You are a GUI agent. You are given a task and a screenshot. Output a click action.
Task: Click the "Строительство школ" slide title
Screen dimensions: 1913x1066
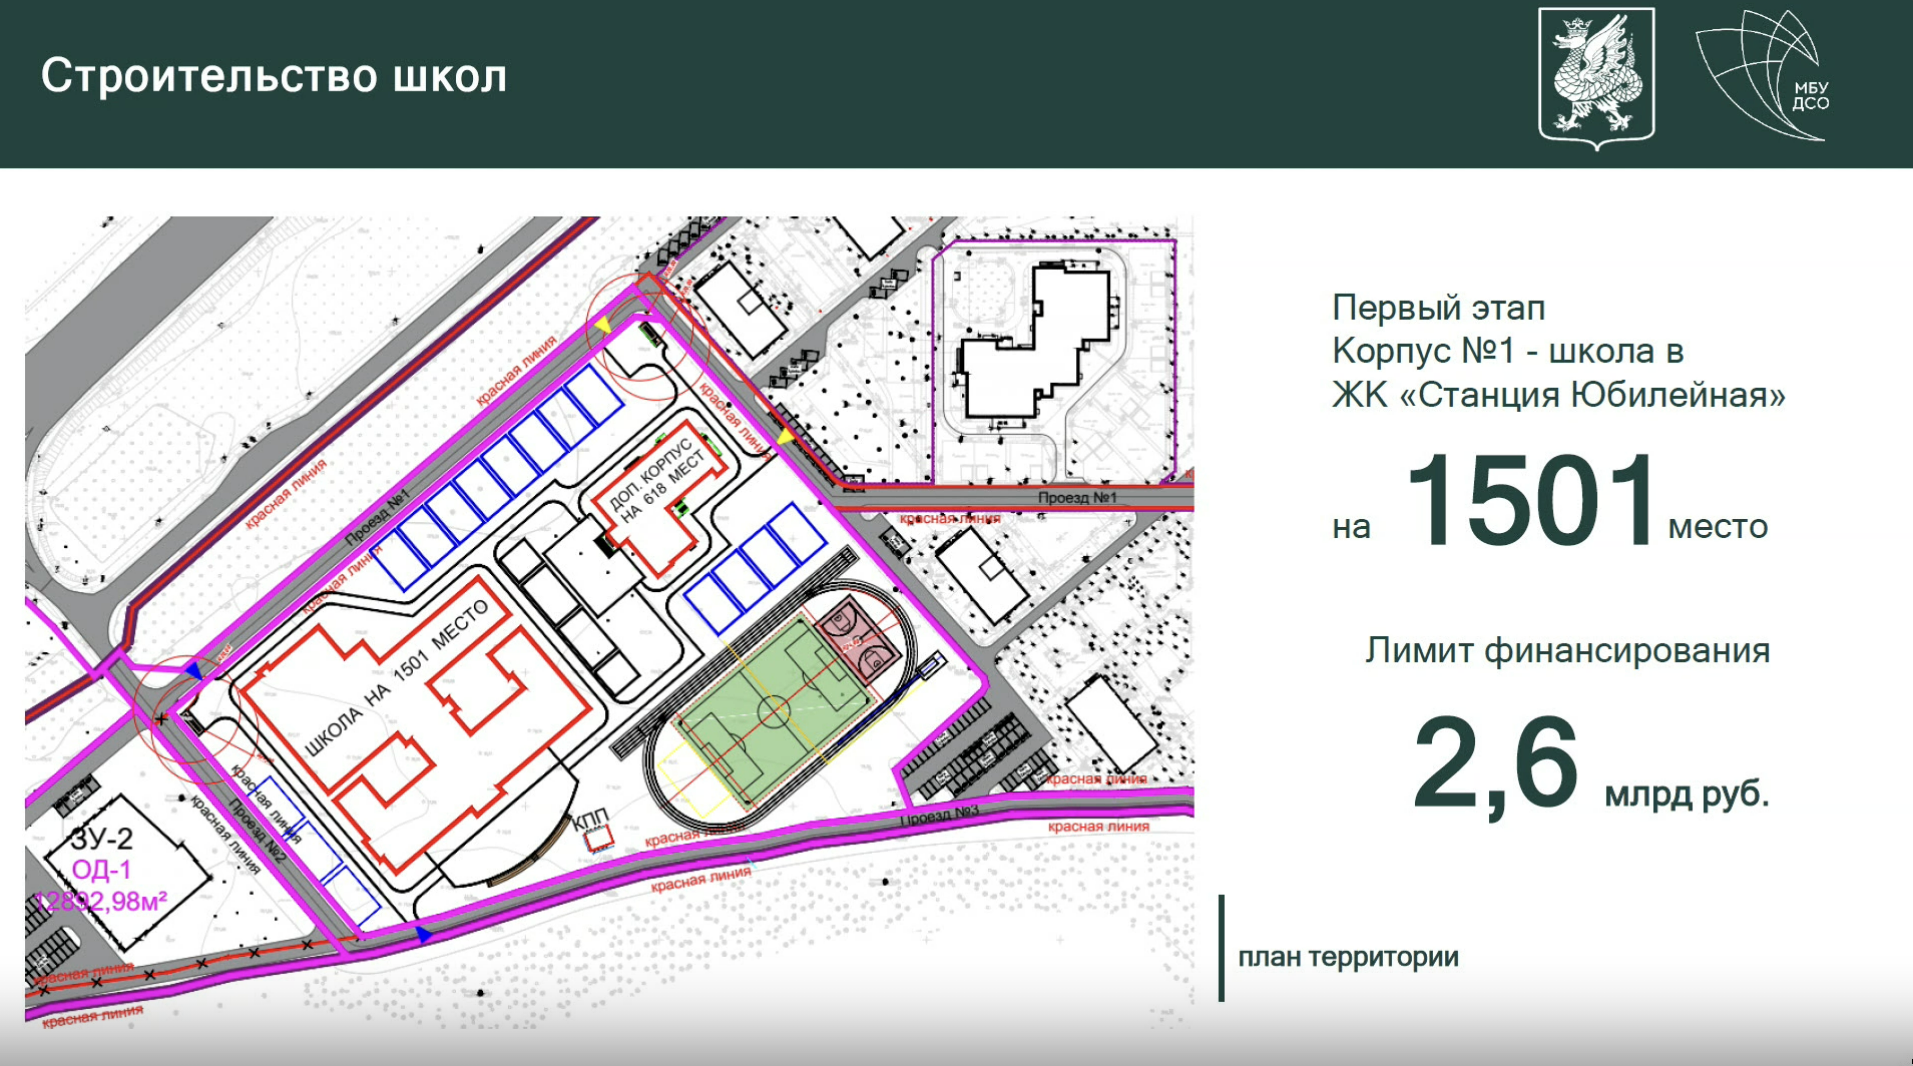click(x=274, y=77)
